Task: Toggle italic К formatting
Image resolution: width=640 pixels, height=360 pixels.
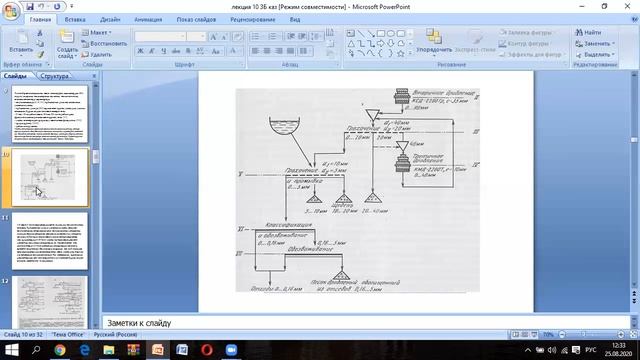Action: [x=152, y=51]
